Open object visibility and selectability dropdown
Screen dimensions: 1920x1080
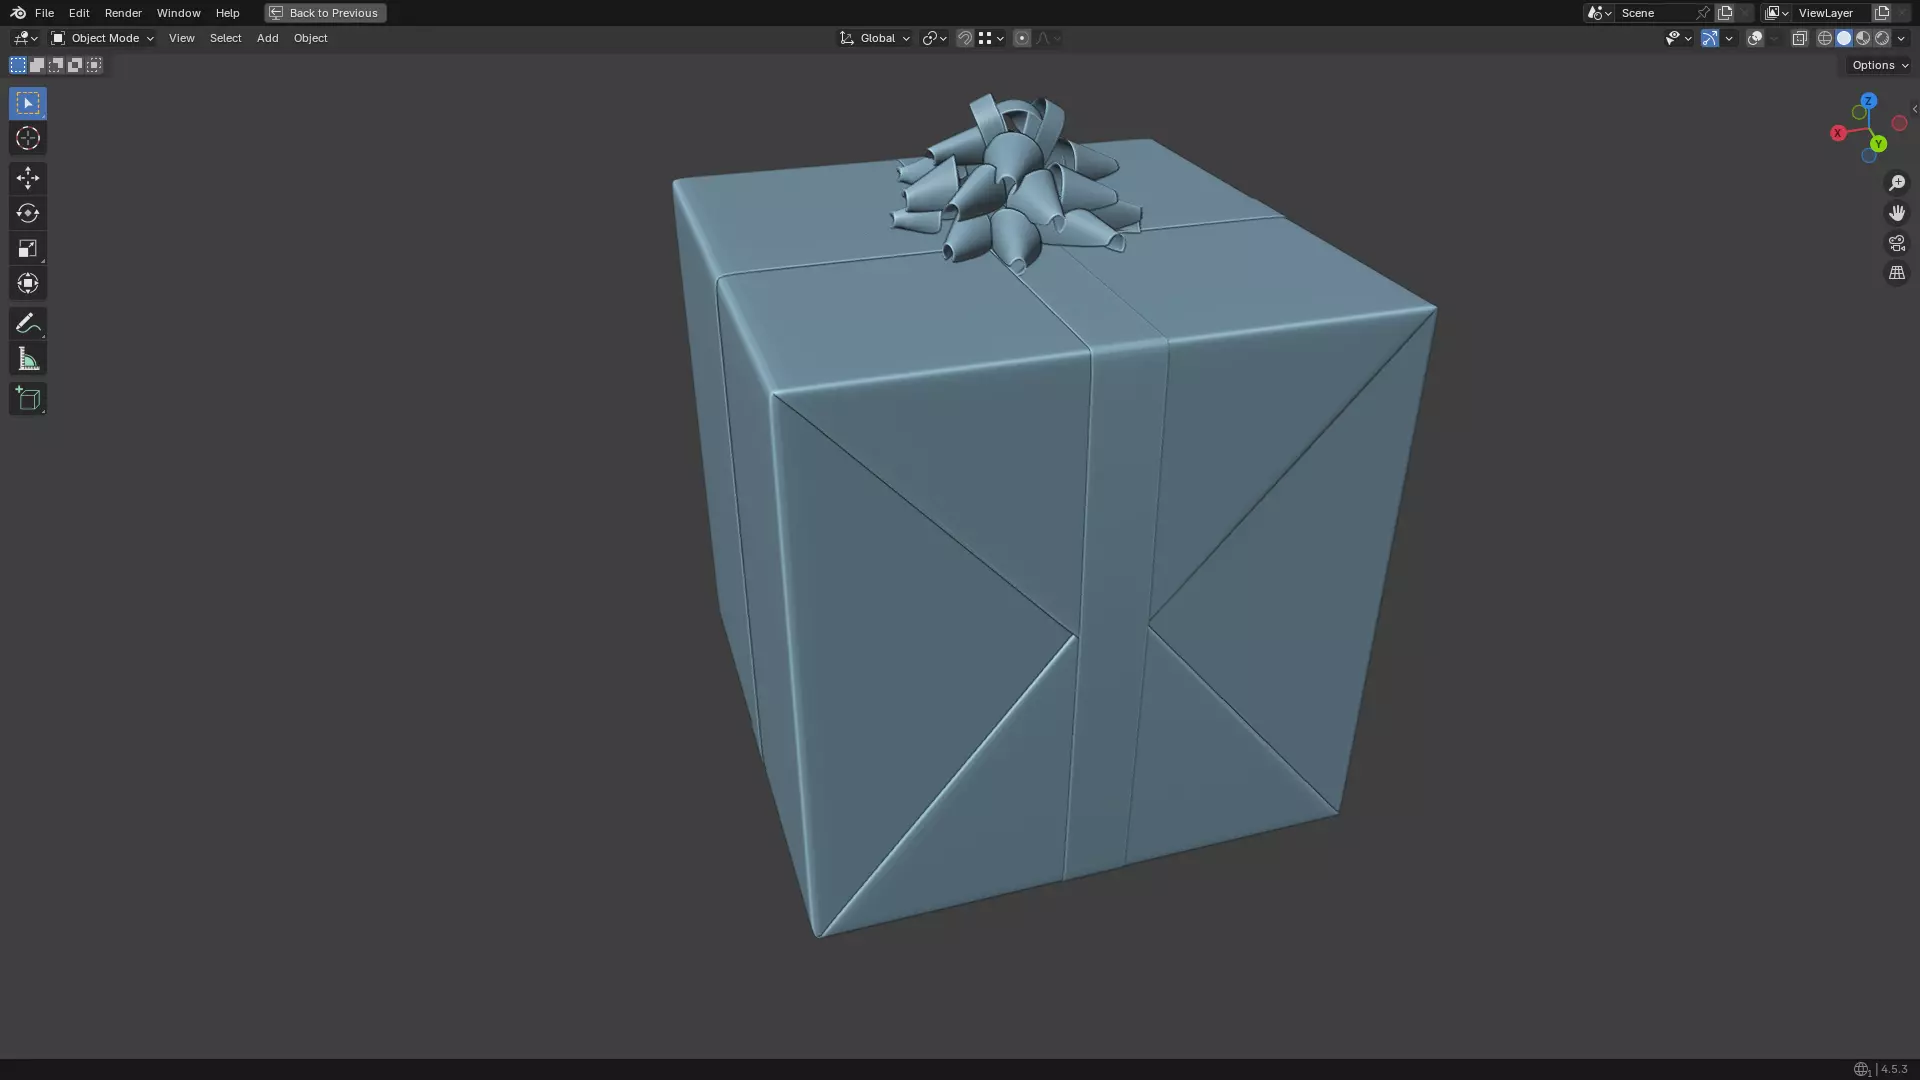pyautogui.click(x=1678, y=38)
